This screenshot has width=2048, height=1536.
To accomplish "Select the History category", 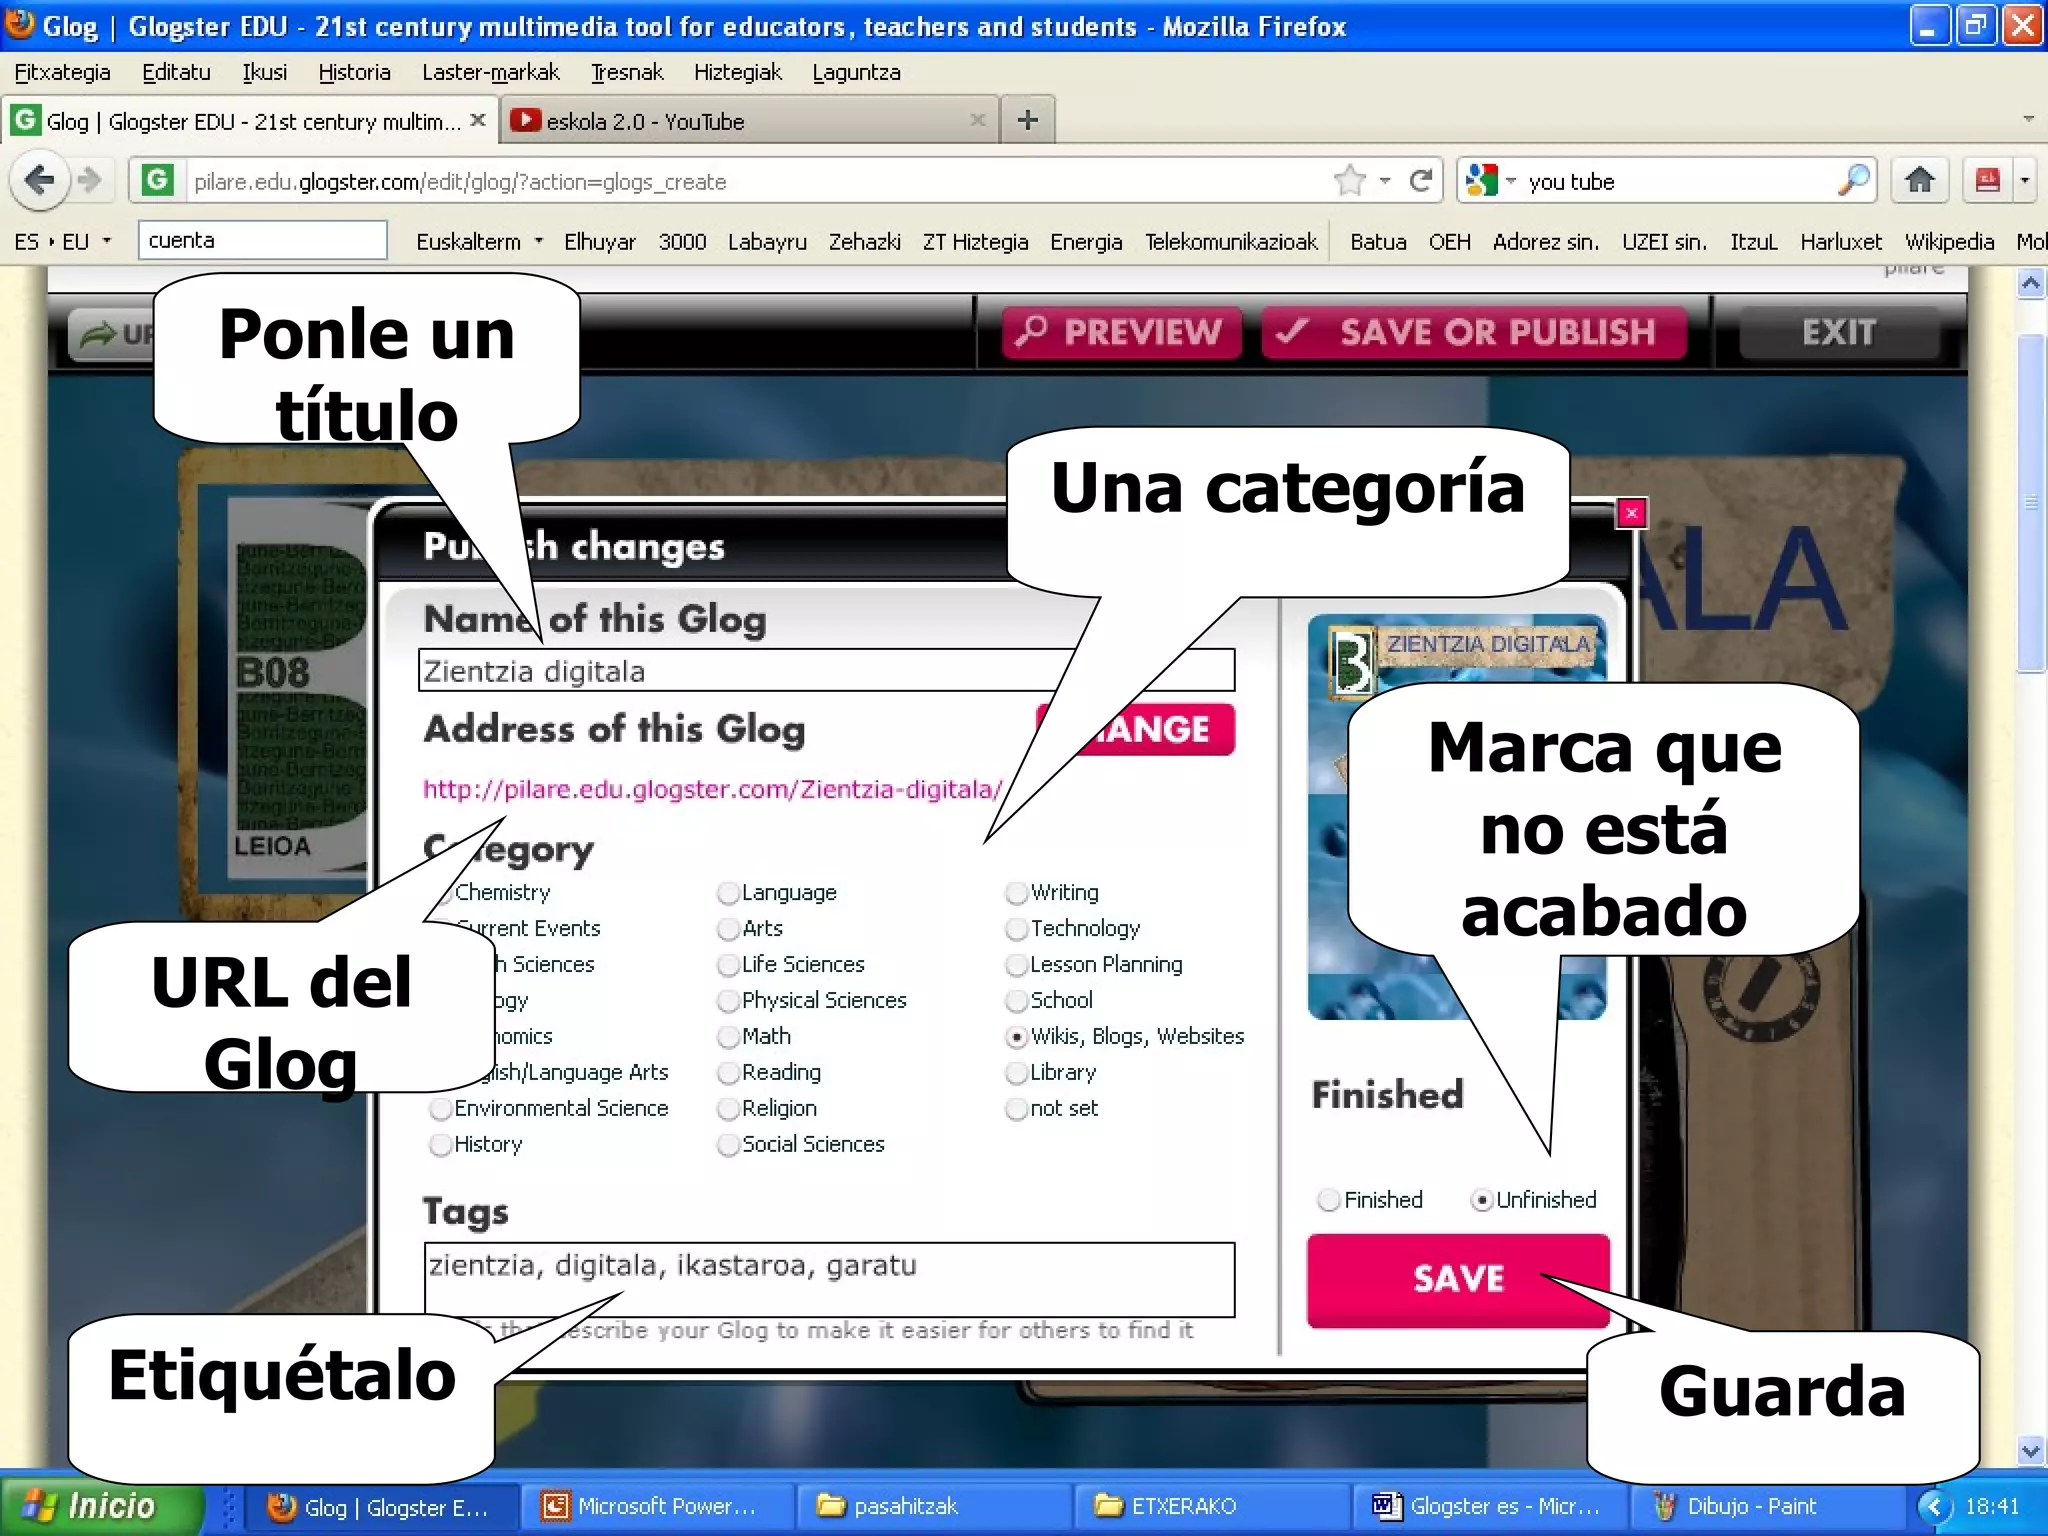I will point(440,1144).
